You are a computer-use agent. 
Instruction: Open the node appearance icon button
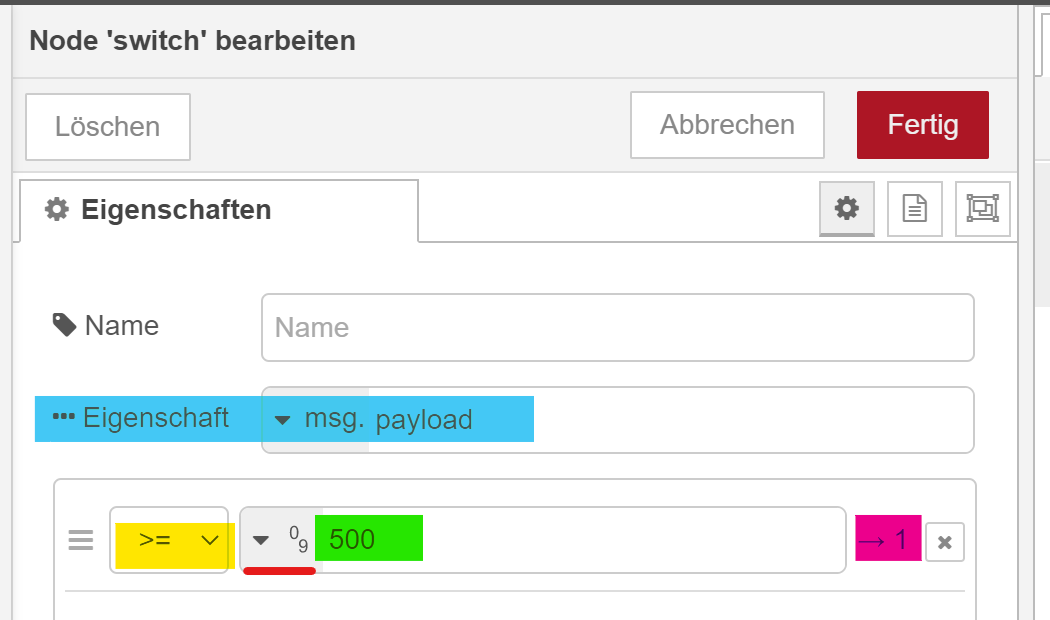(x=982, y=209)
